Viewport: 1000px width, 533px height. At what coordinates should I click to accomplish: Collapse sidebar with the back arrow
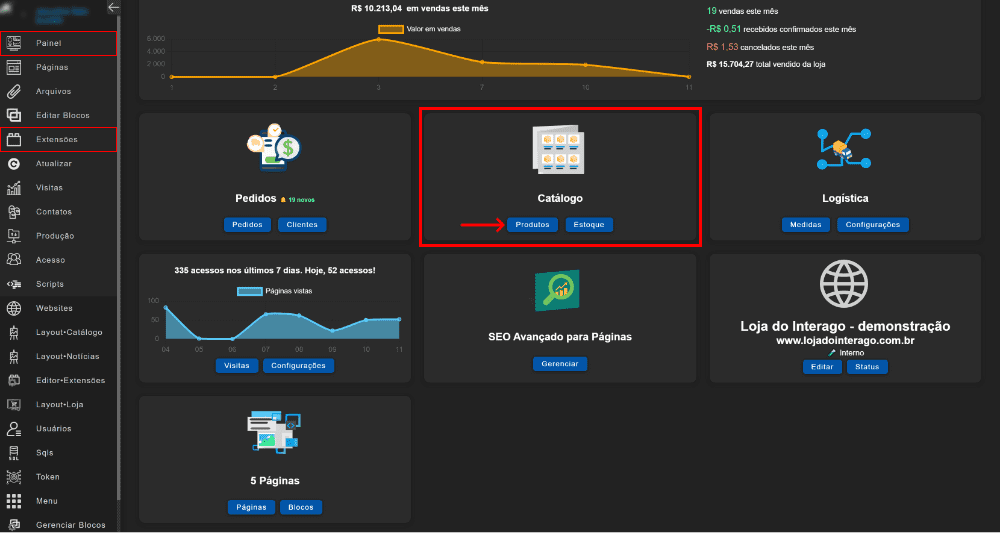click(x=113, y=7)
